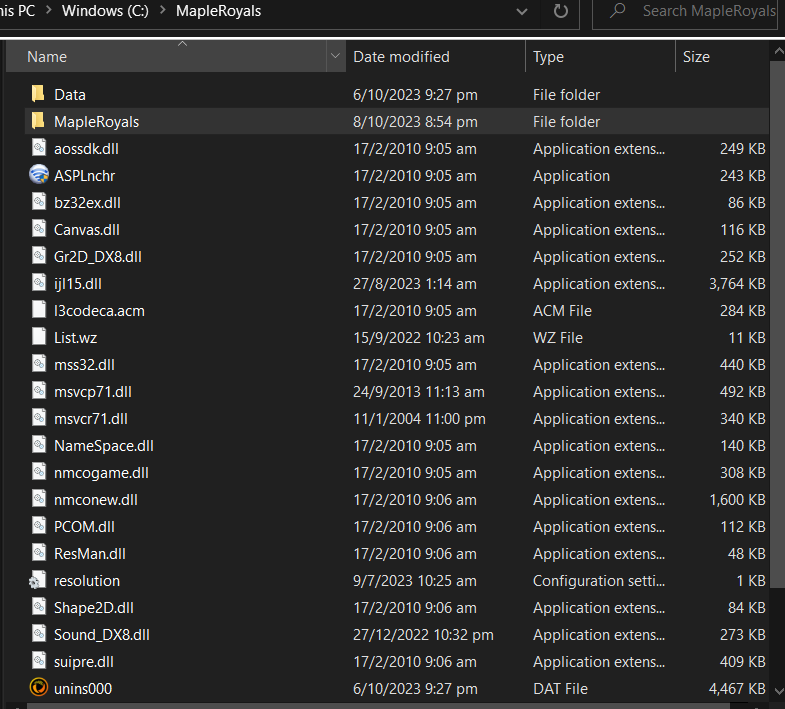Select file name unins000
This screenshot has width=785, height=709.
[x=83, y=688]
